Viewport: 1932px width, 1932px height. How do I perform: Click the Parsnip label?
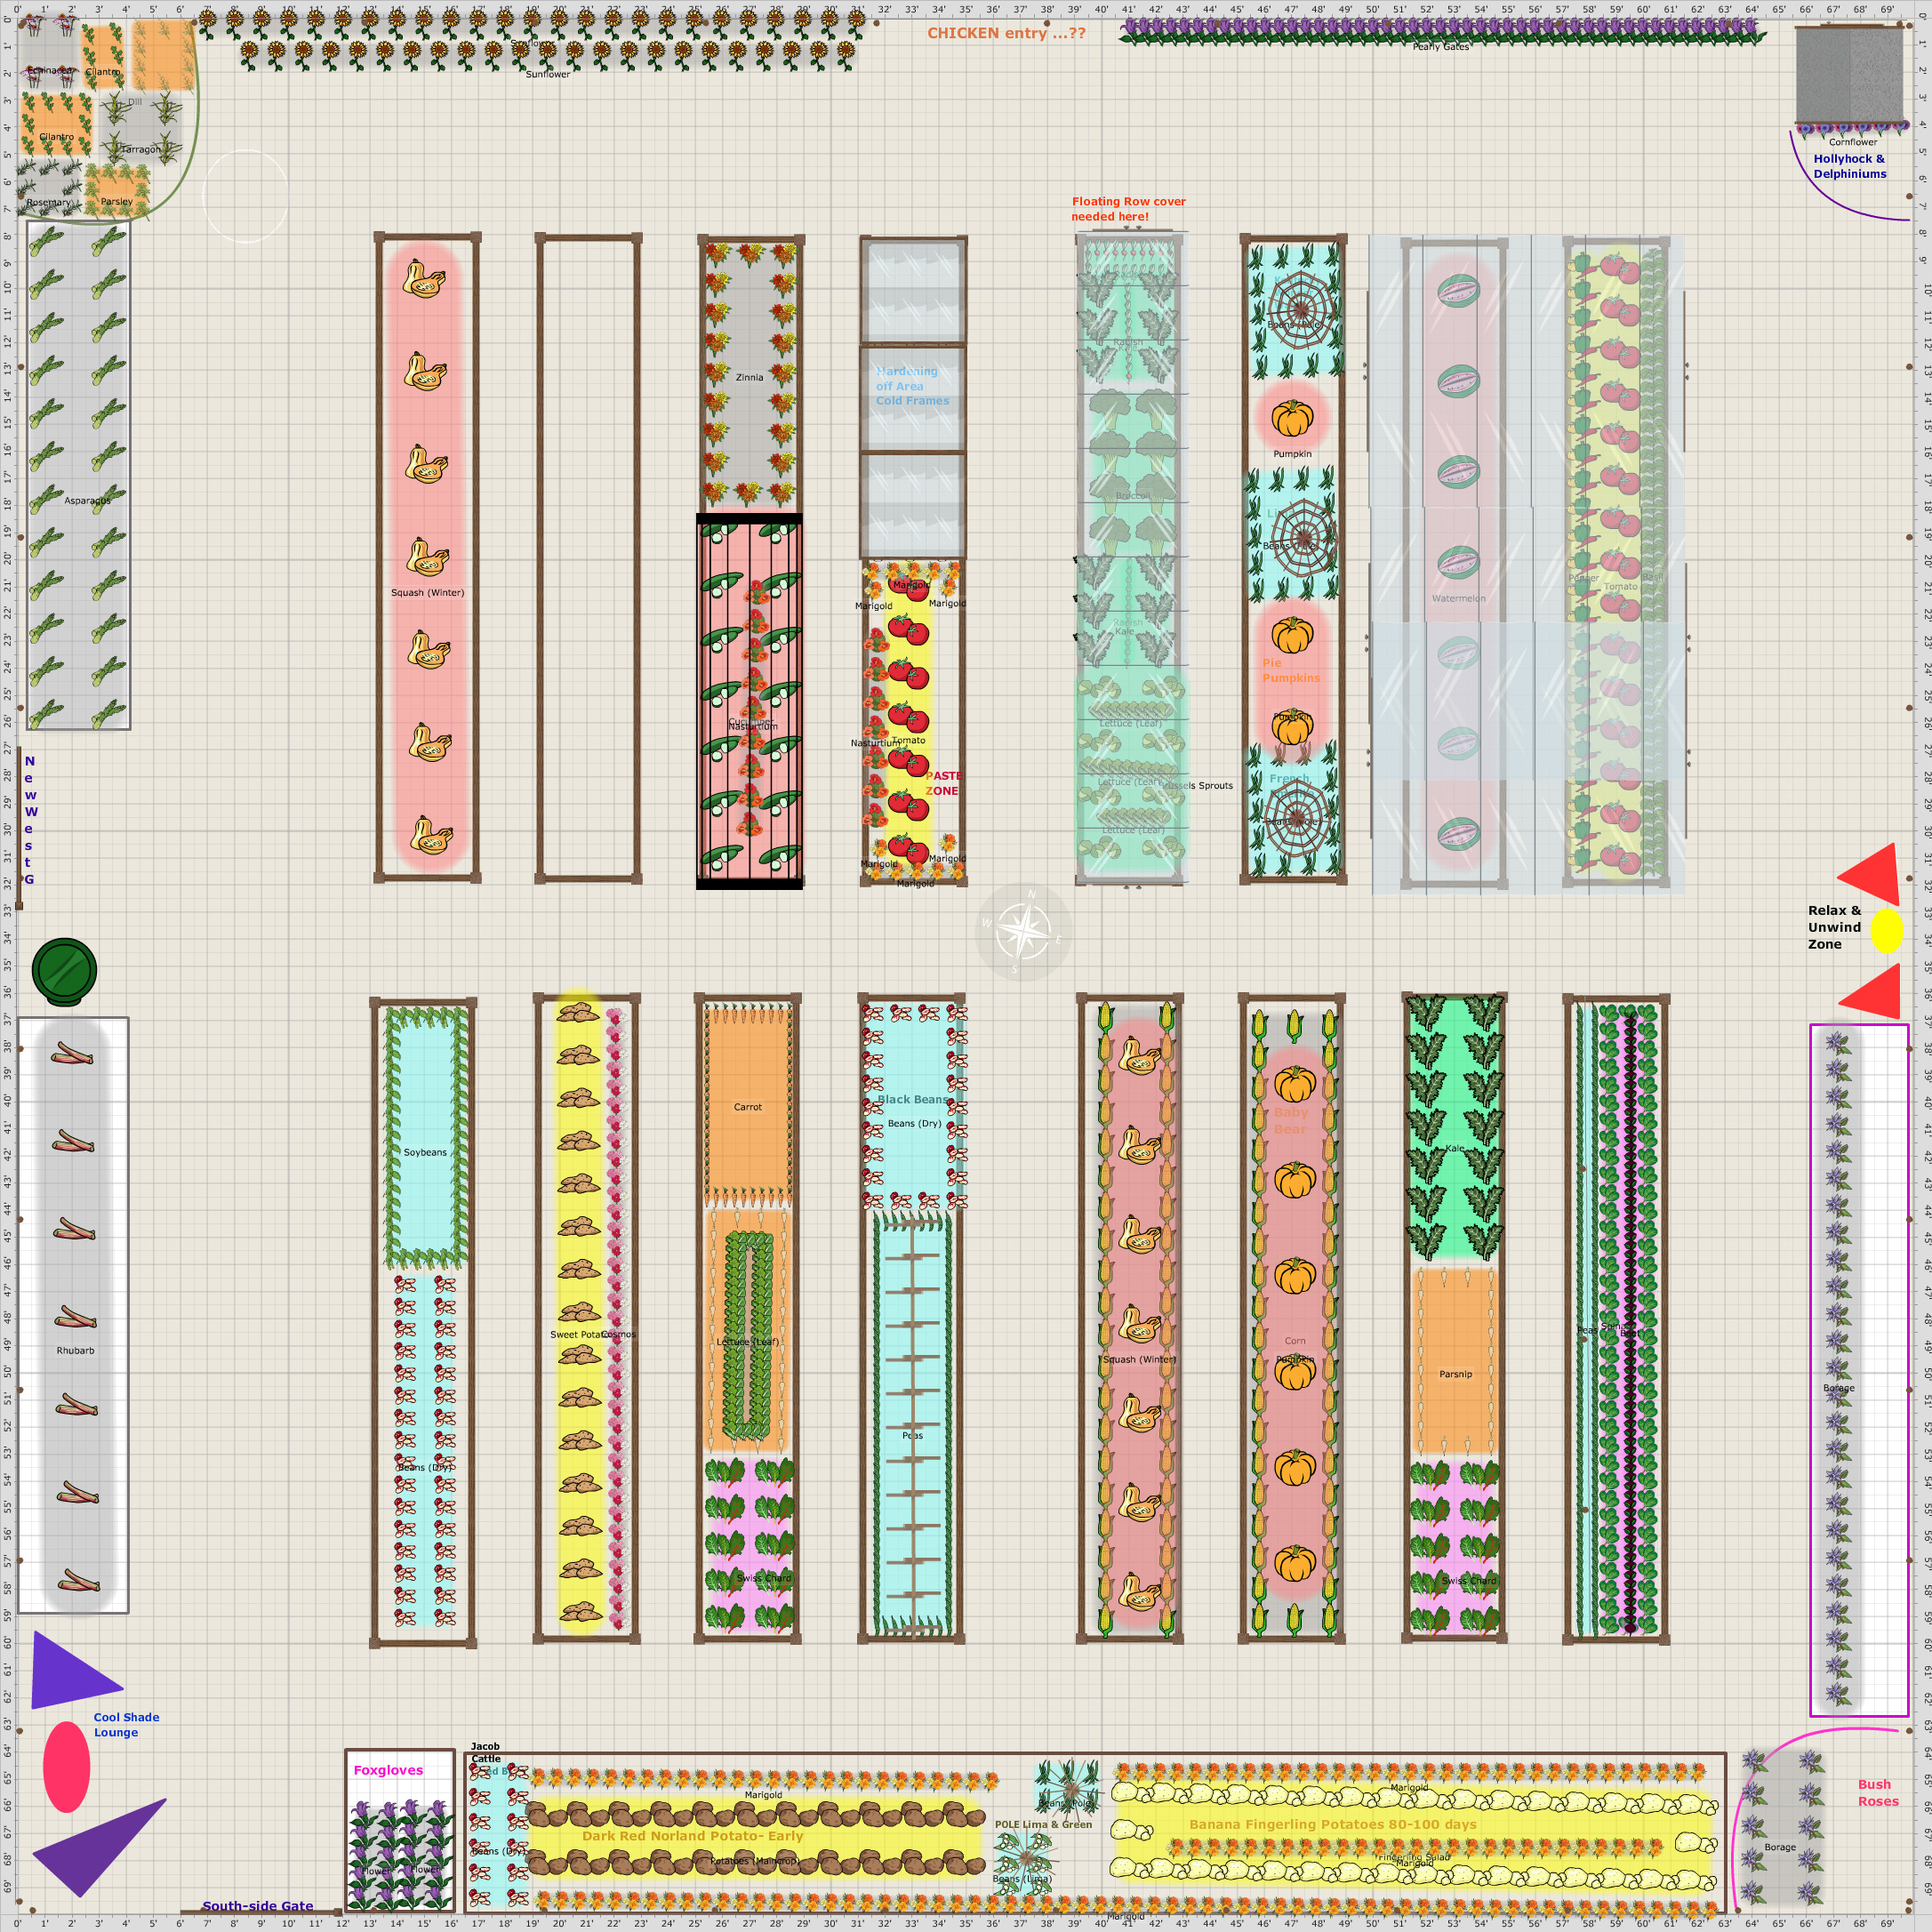1455,1374
